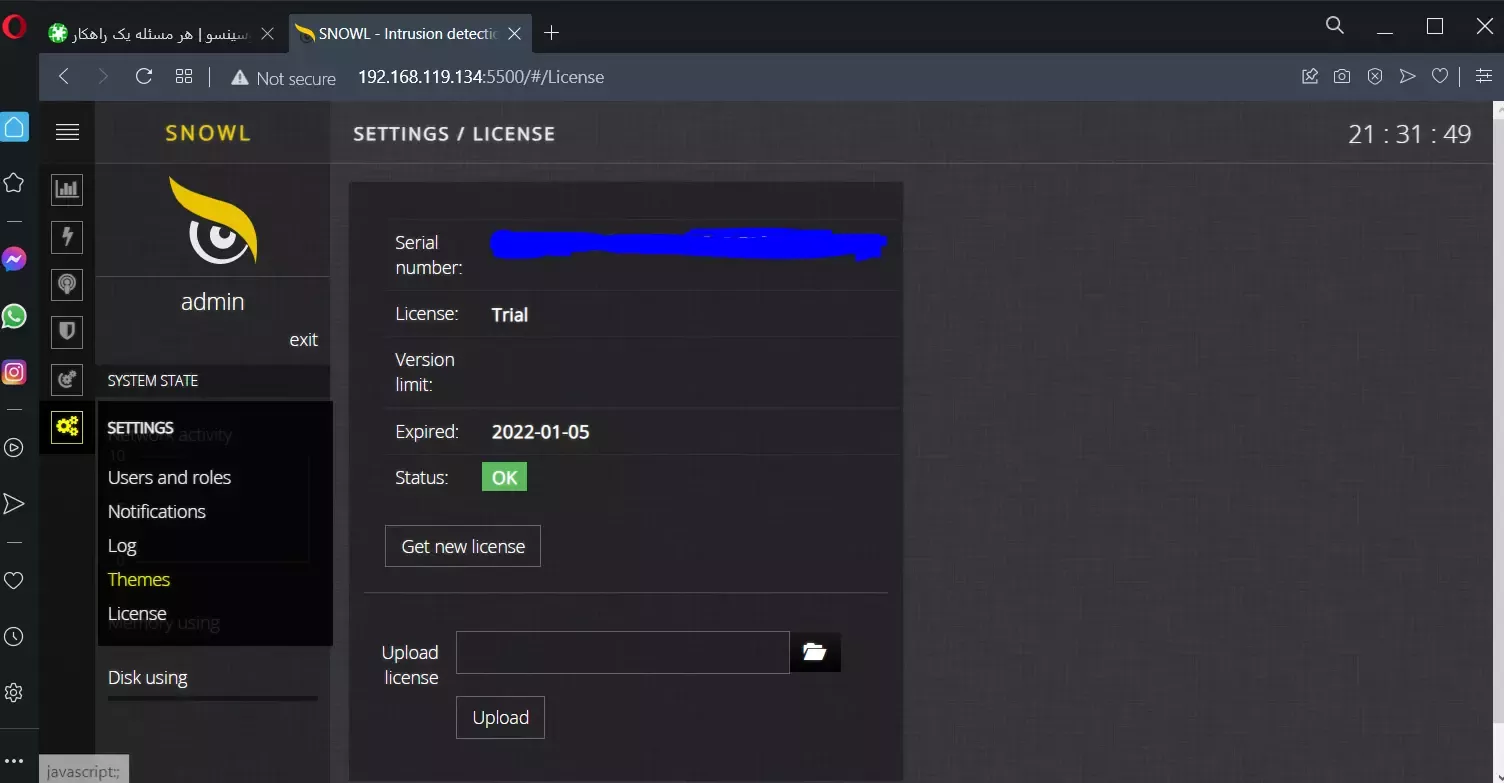Open the Opera main menu logo
1504x783 pixels.
(14, 27)
